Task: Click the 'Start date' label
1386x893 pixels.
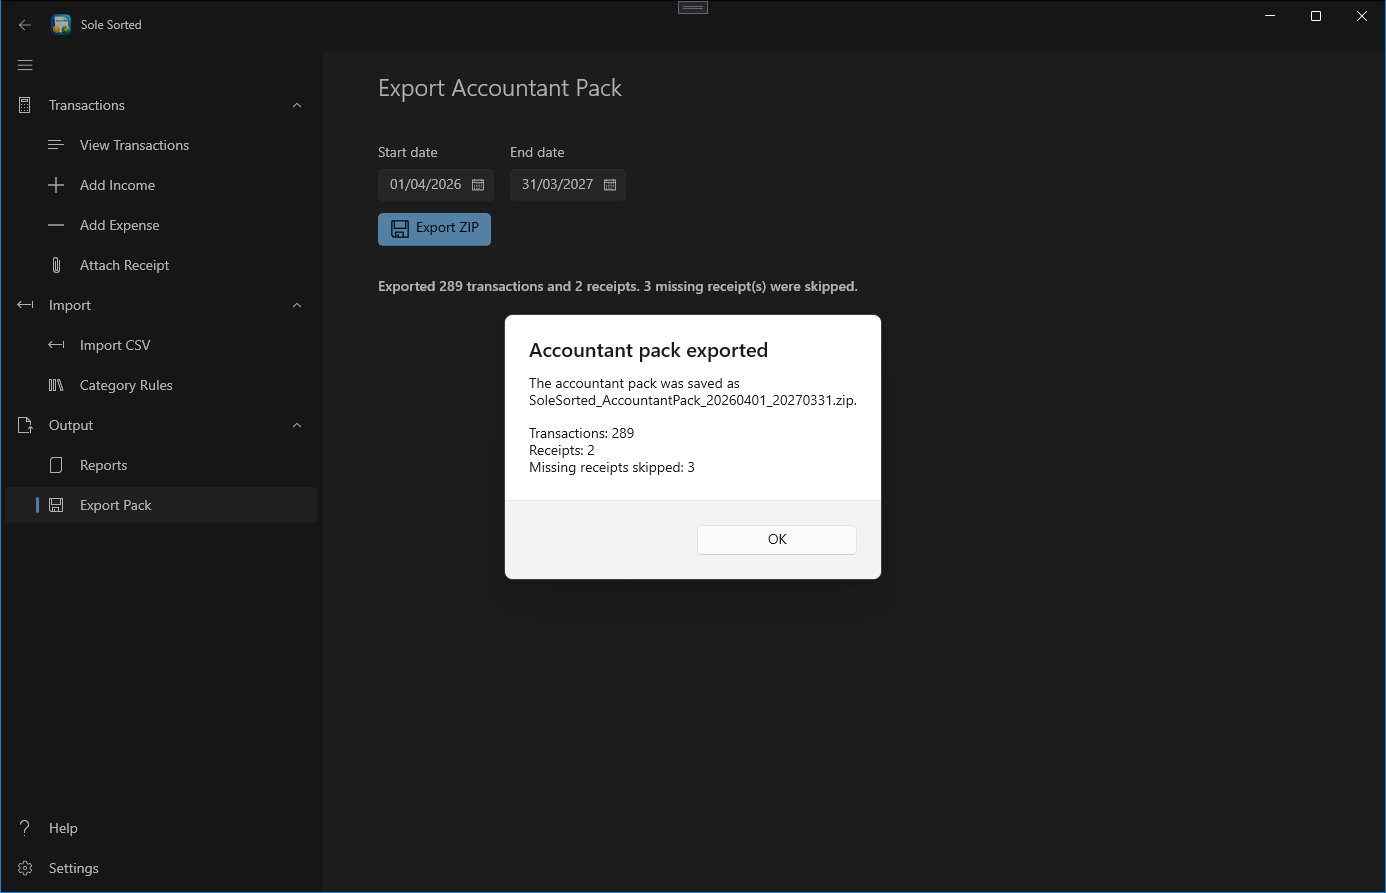Action: tap(408, 152)
